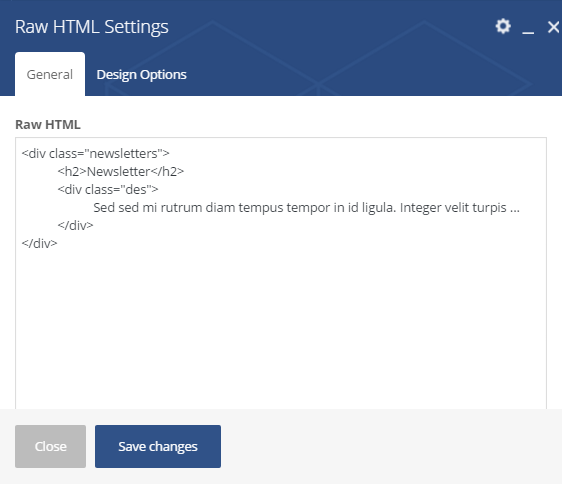Close panel using the X icon
This screenshot has width=562, height=484.
(x=553, y=27)
